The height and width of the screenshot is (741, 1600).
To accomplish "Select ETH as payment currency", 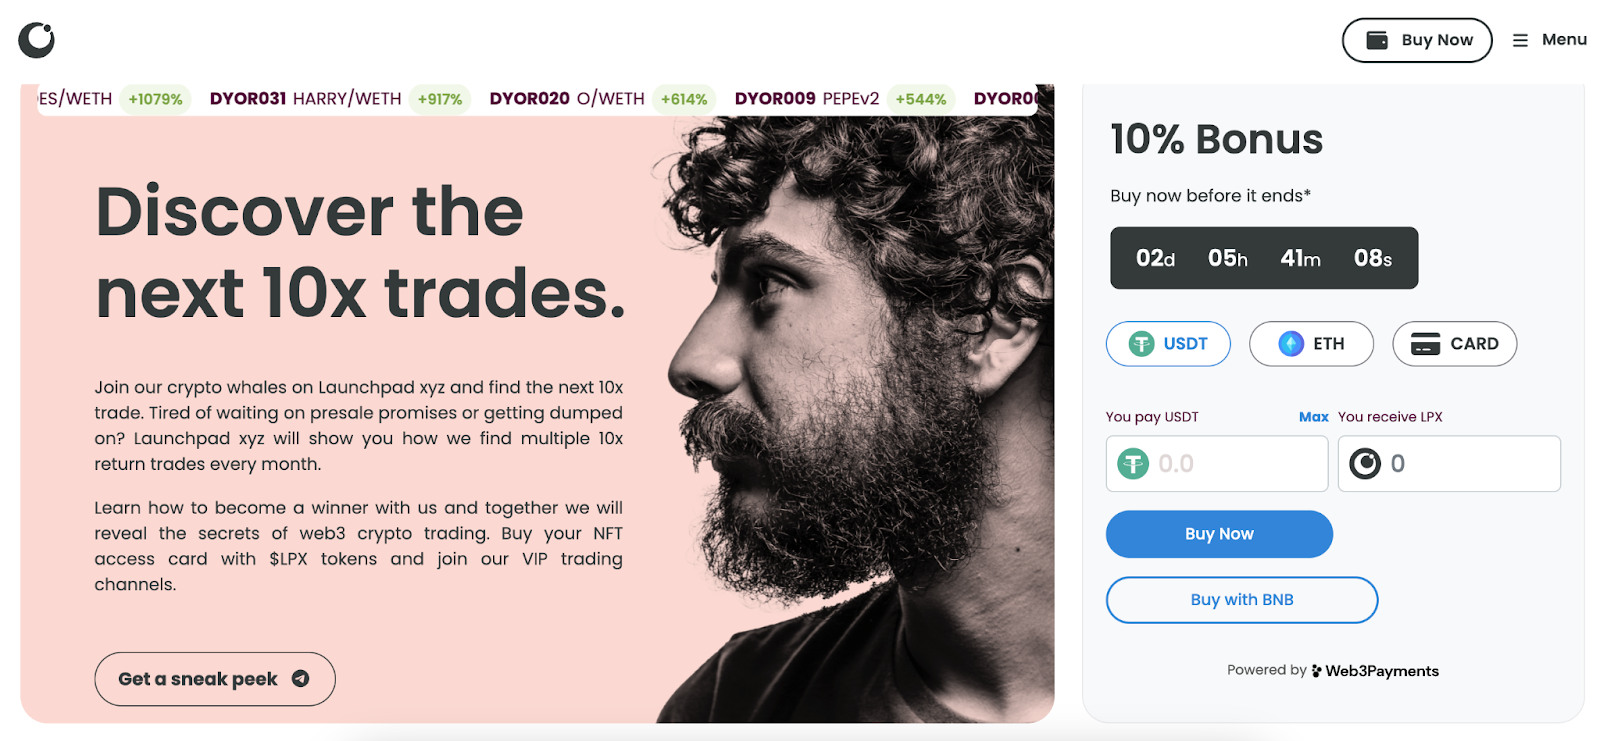I will (x=1311, y=344).
